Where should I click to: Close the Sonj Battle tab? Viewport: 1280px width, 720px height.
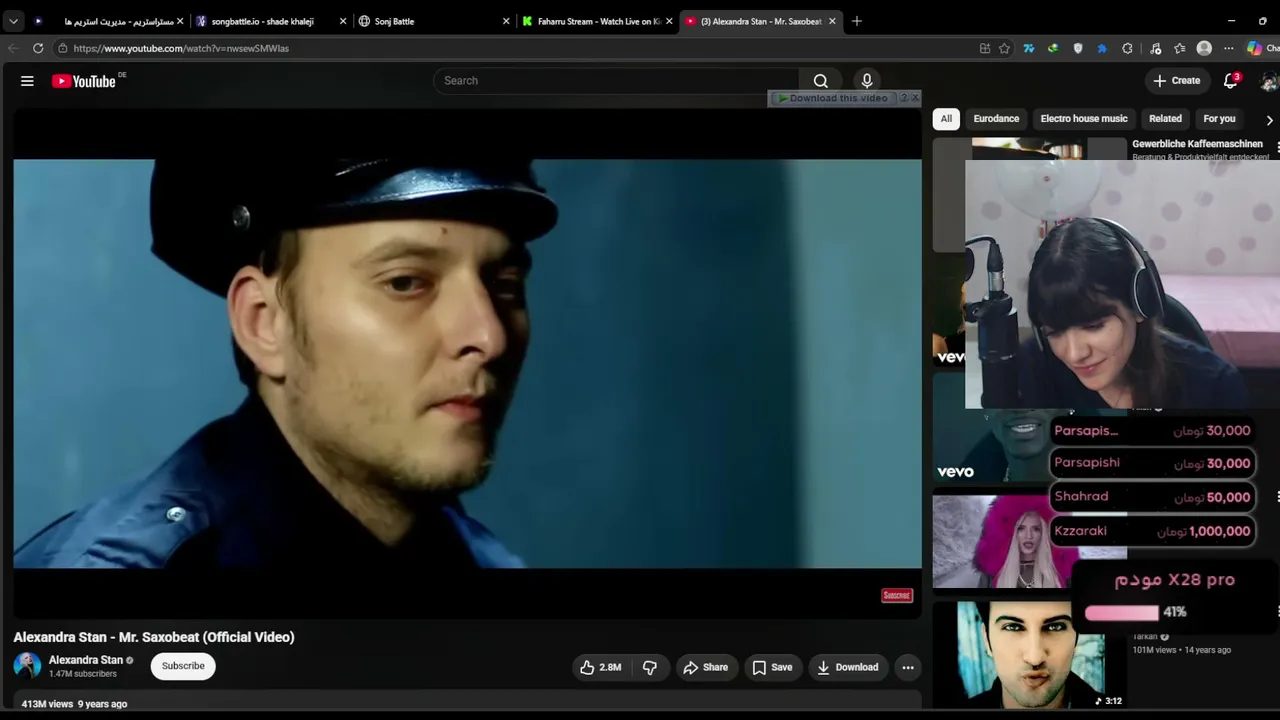[506, 21]
